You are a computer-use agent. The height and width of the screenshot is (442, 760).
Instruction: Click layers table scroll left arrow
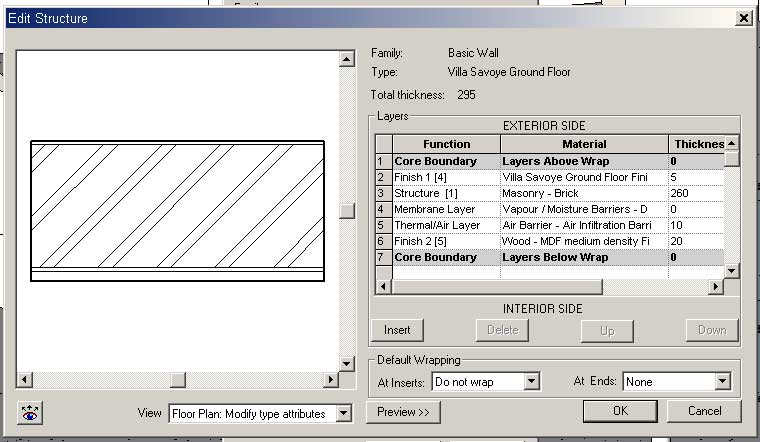click(x=383, y=286)
